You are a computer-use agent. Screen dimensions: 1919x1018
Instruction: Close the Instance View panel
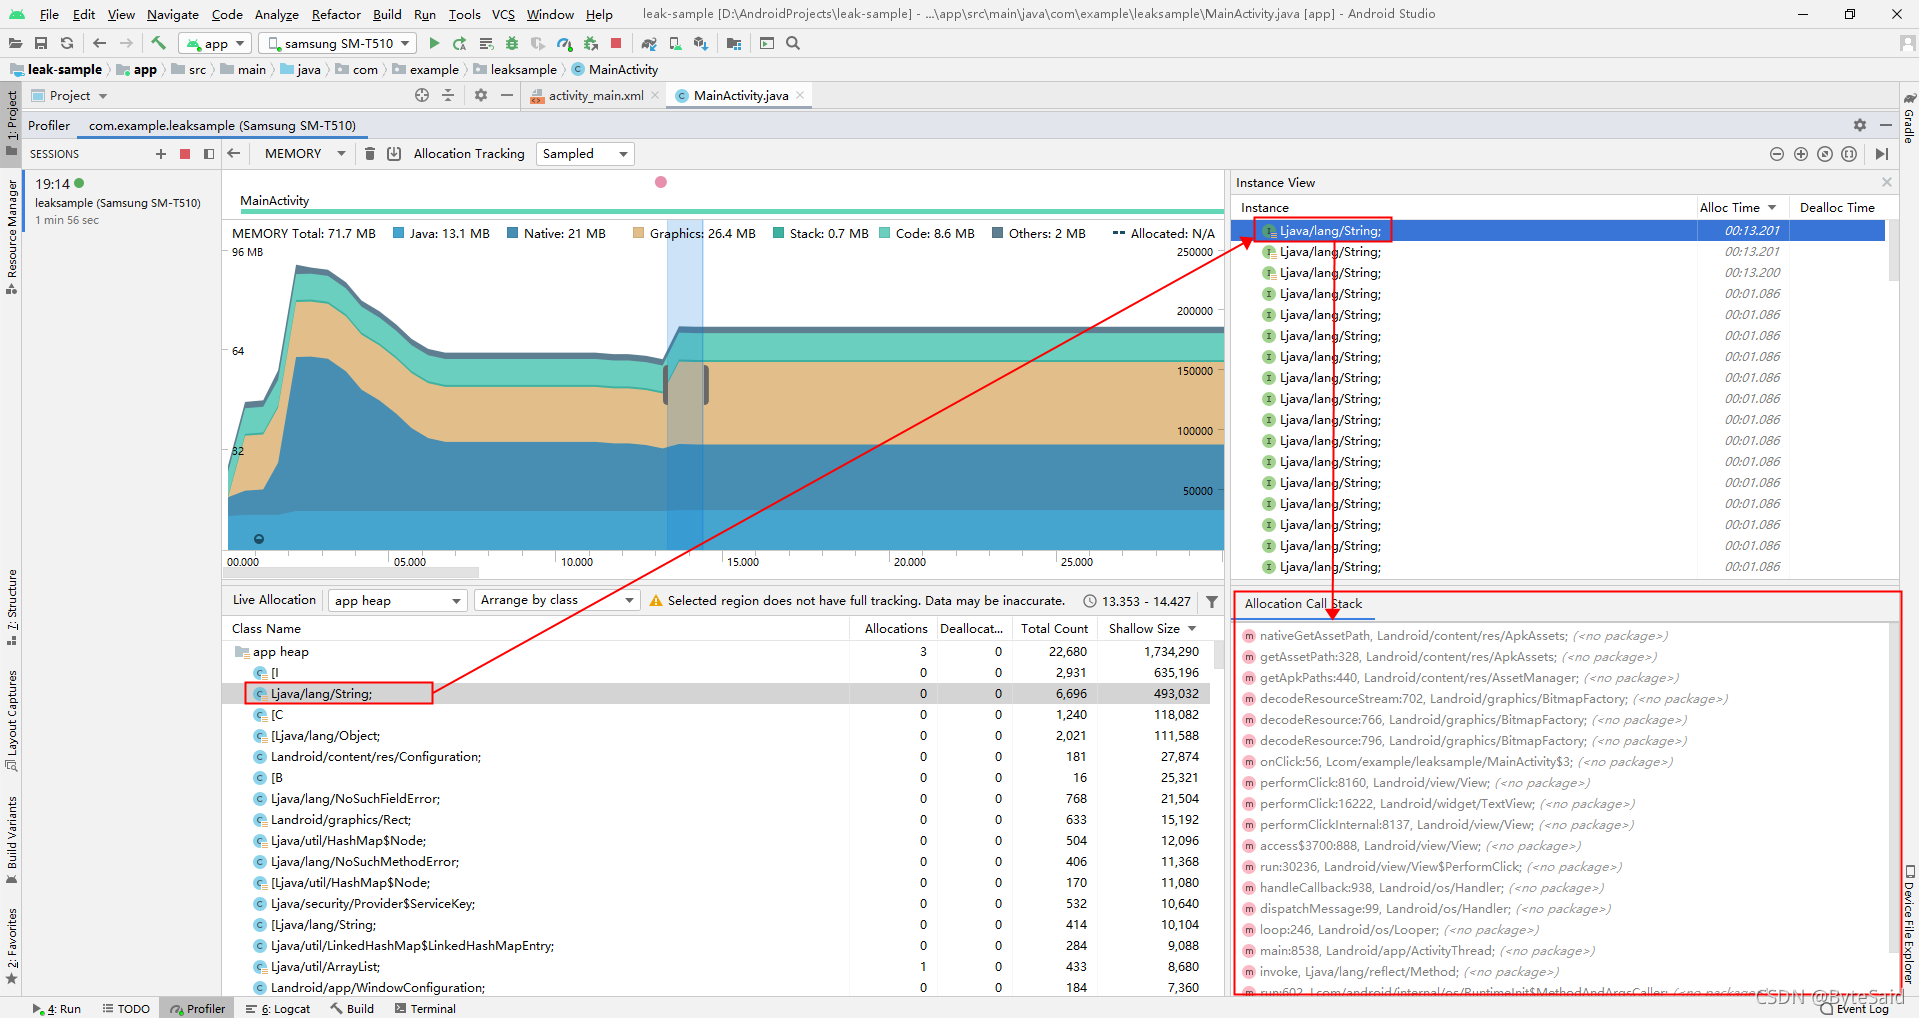[x=1887, y=182]
